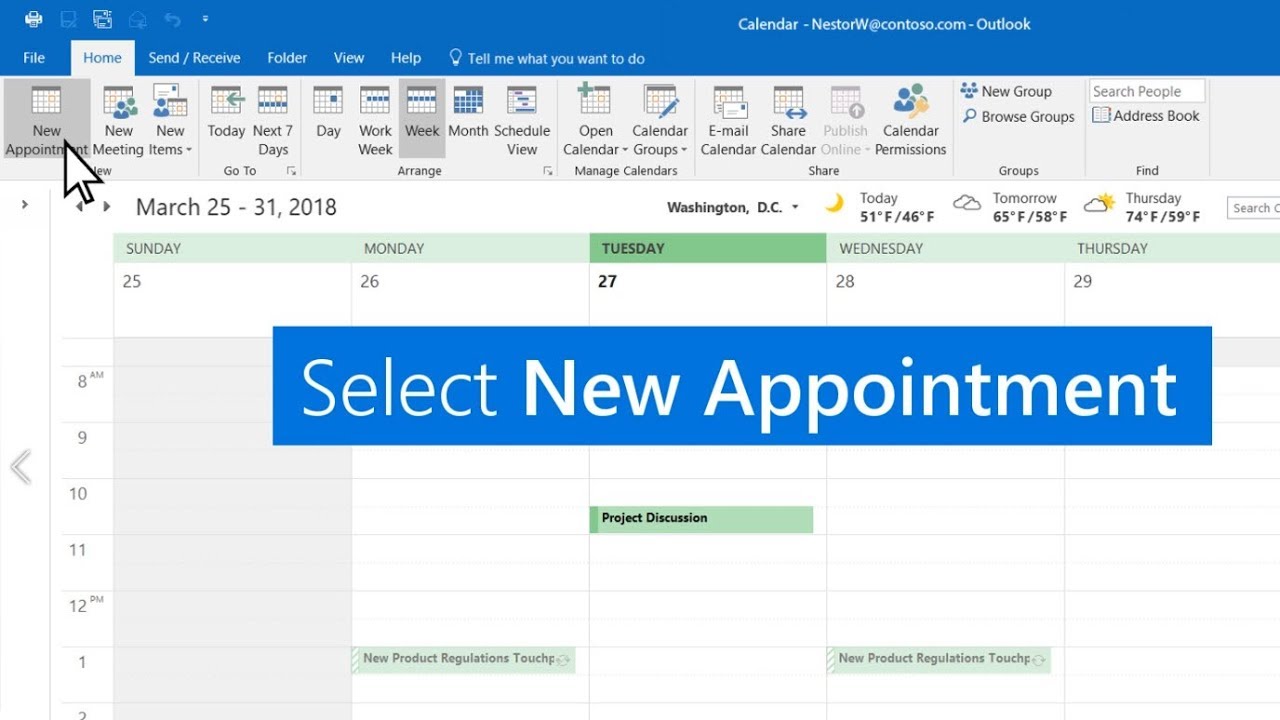Screen dimensions: 1280x720
Task: Click the Share Calendar icon
Action: (789, 103)
